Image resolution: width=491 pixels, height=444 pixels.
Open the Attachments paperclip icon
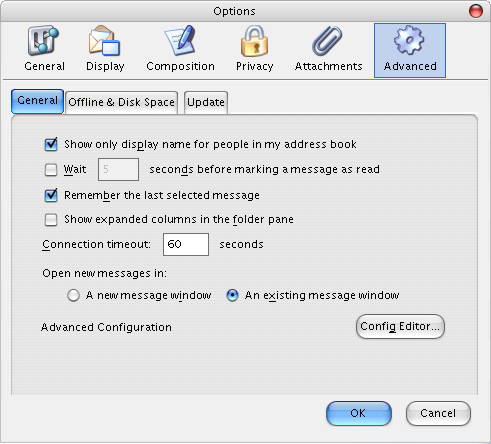pos(327,41)
